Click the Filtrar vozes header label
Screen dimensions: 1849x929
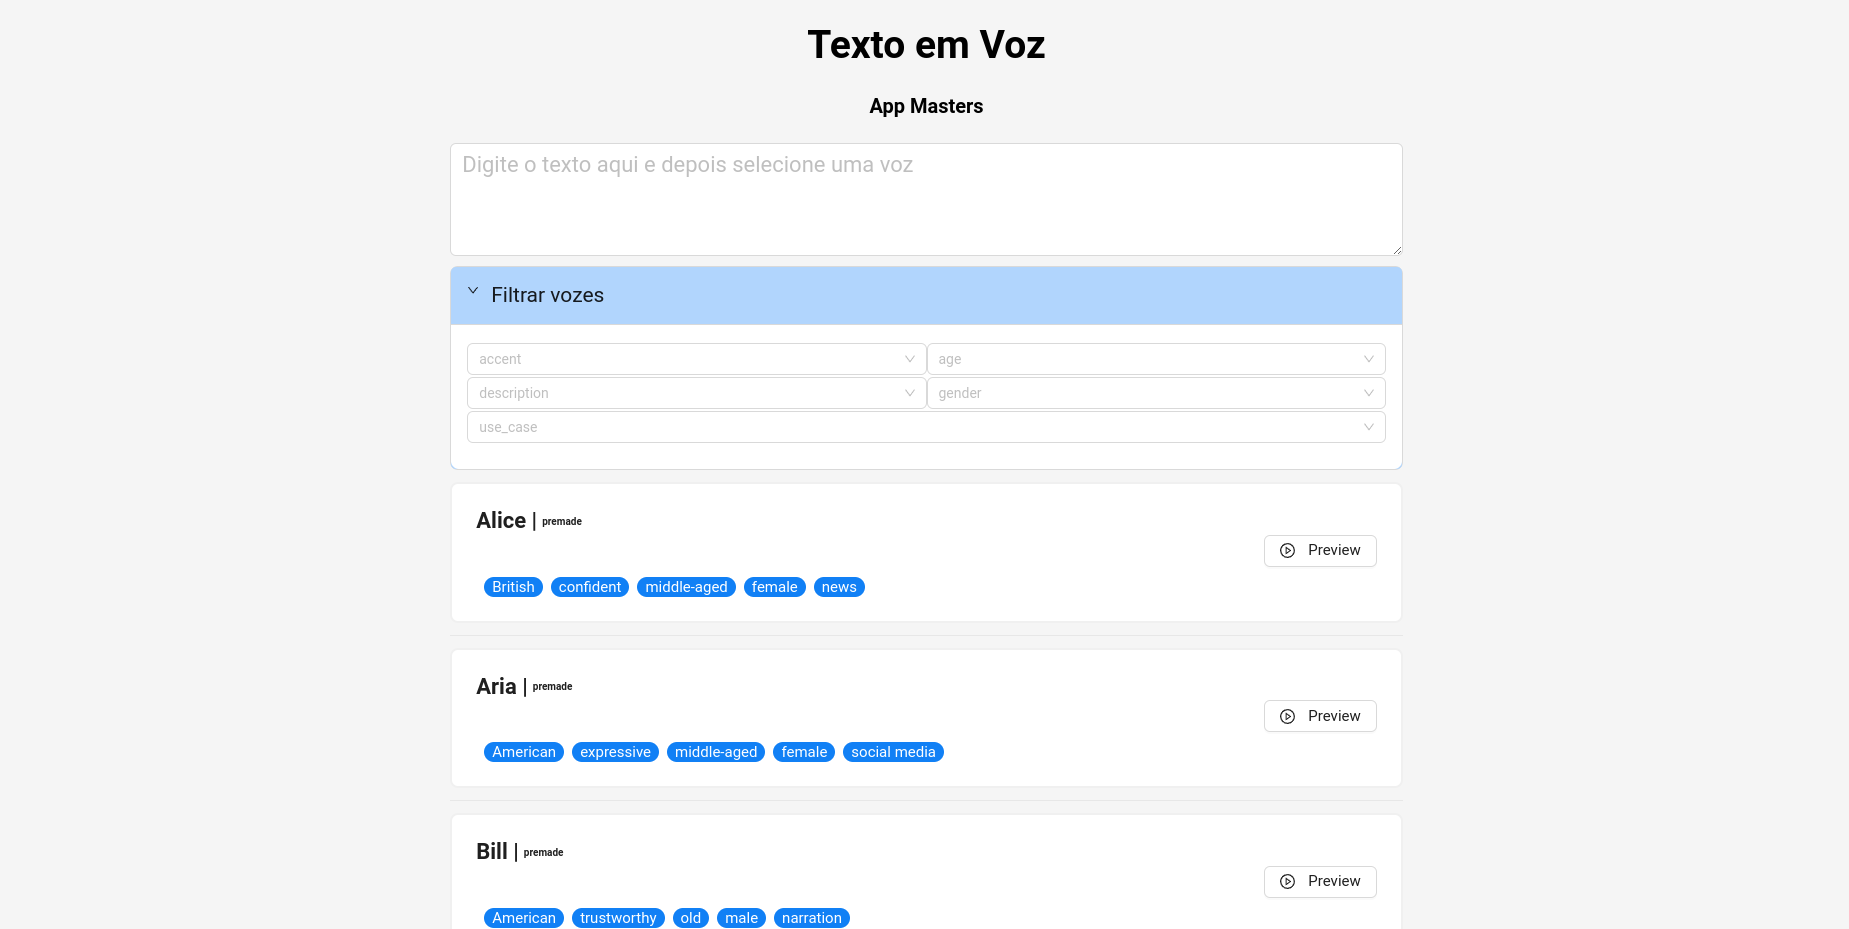point(547,295)
